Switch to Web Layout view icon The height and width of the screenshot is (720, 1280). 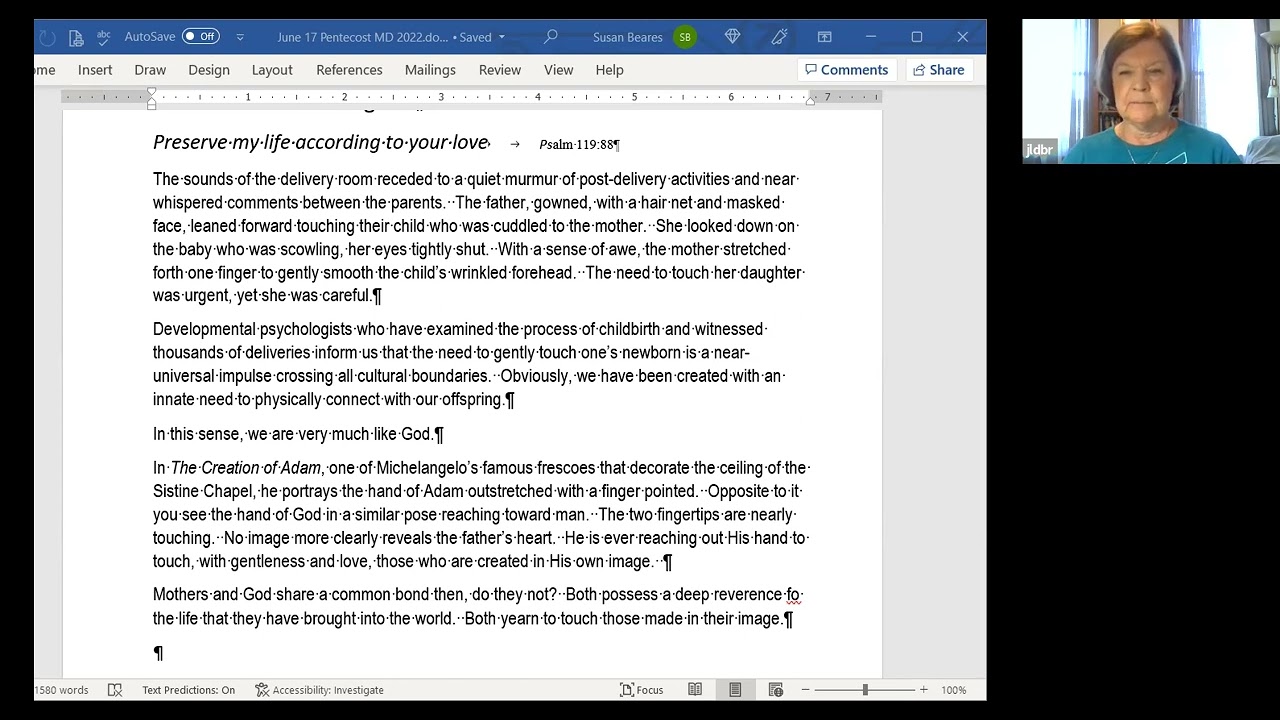(x=775, y=690)
